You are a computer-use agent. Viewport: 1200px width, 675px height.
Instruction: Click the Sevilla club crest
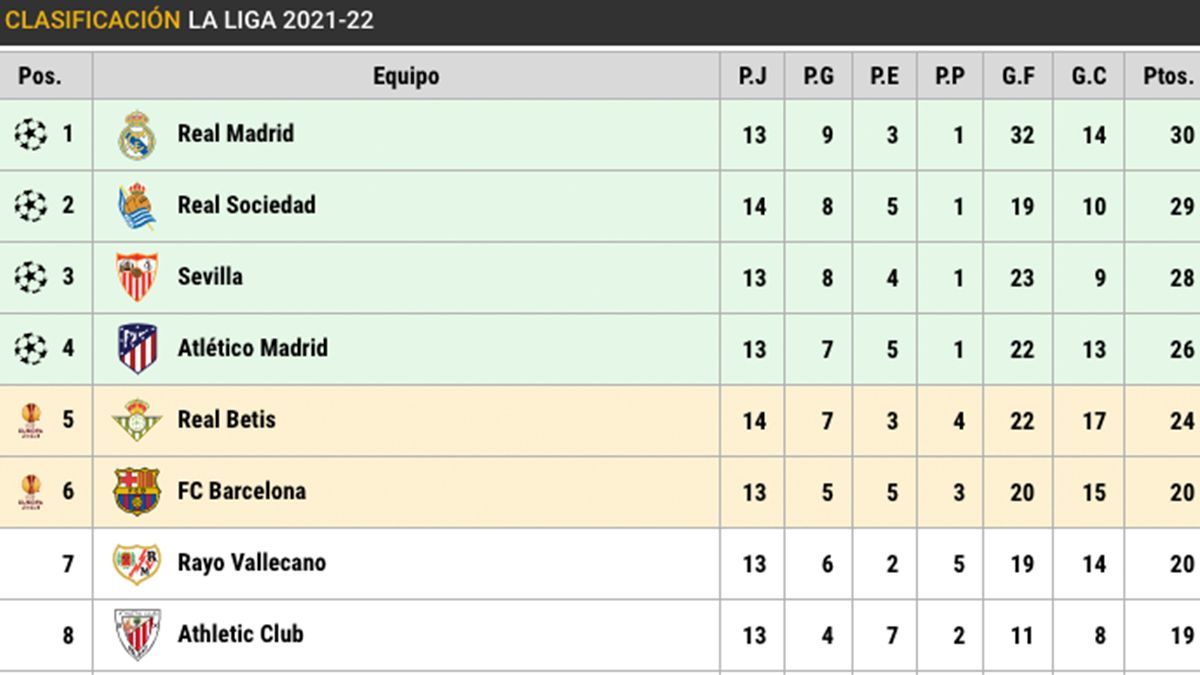(x=137, y=277)
